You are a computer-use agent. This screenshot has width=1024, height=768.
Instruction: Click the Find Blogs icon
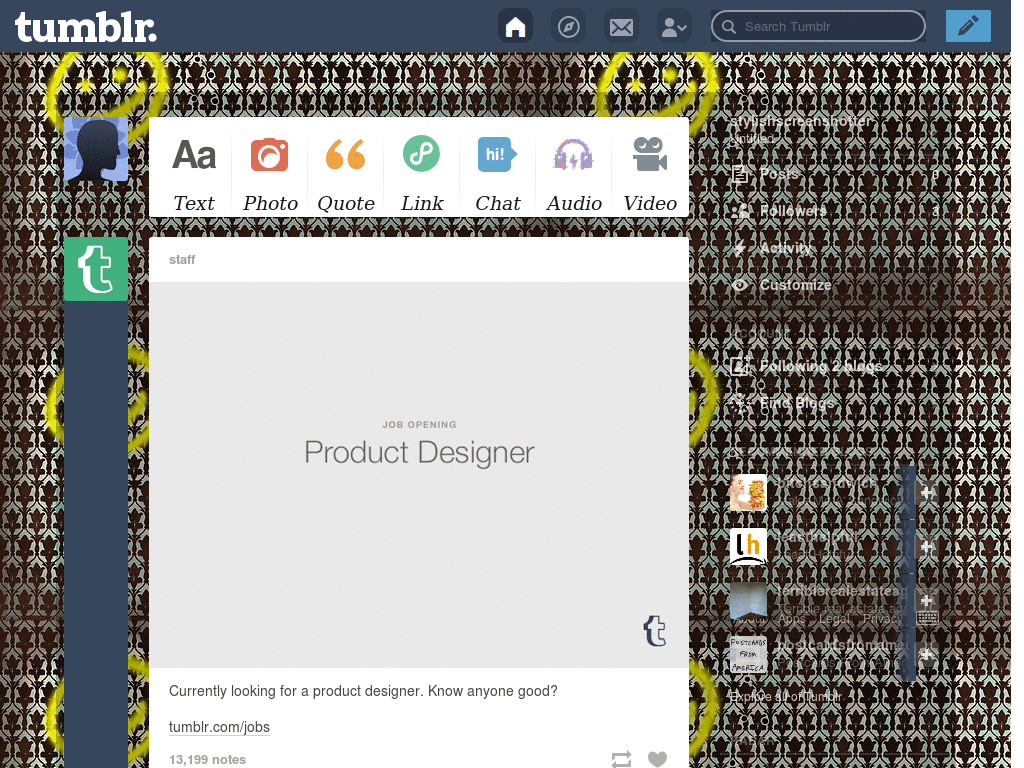pos(740,403)
